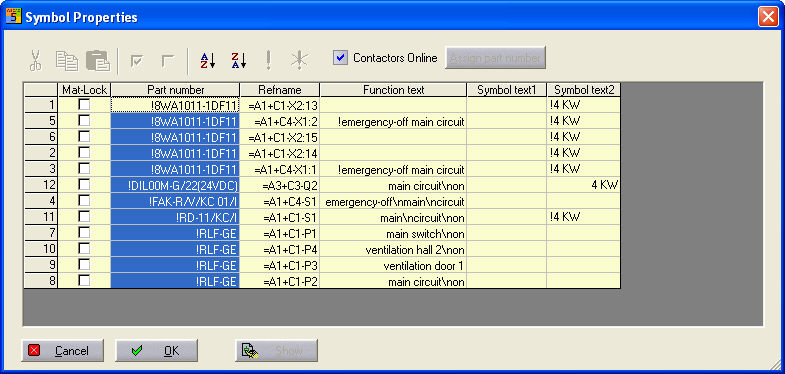Select part number cell !RD-11/KC/I
Screen dimensions: 785x374
175,217
